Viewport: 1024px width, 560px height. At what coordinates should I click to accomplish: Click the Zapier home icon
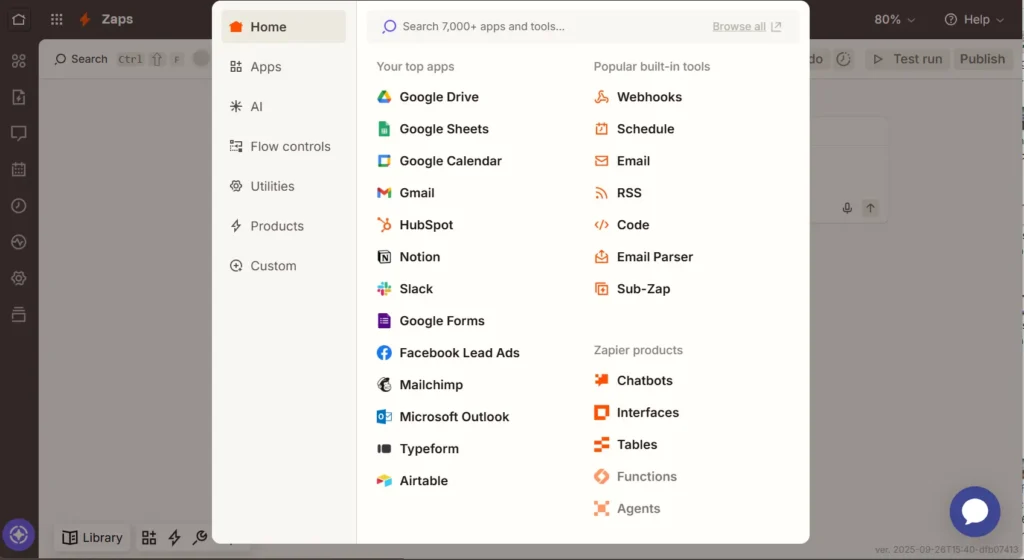click(x=19, y=19)
